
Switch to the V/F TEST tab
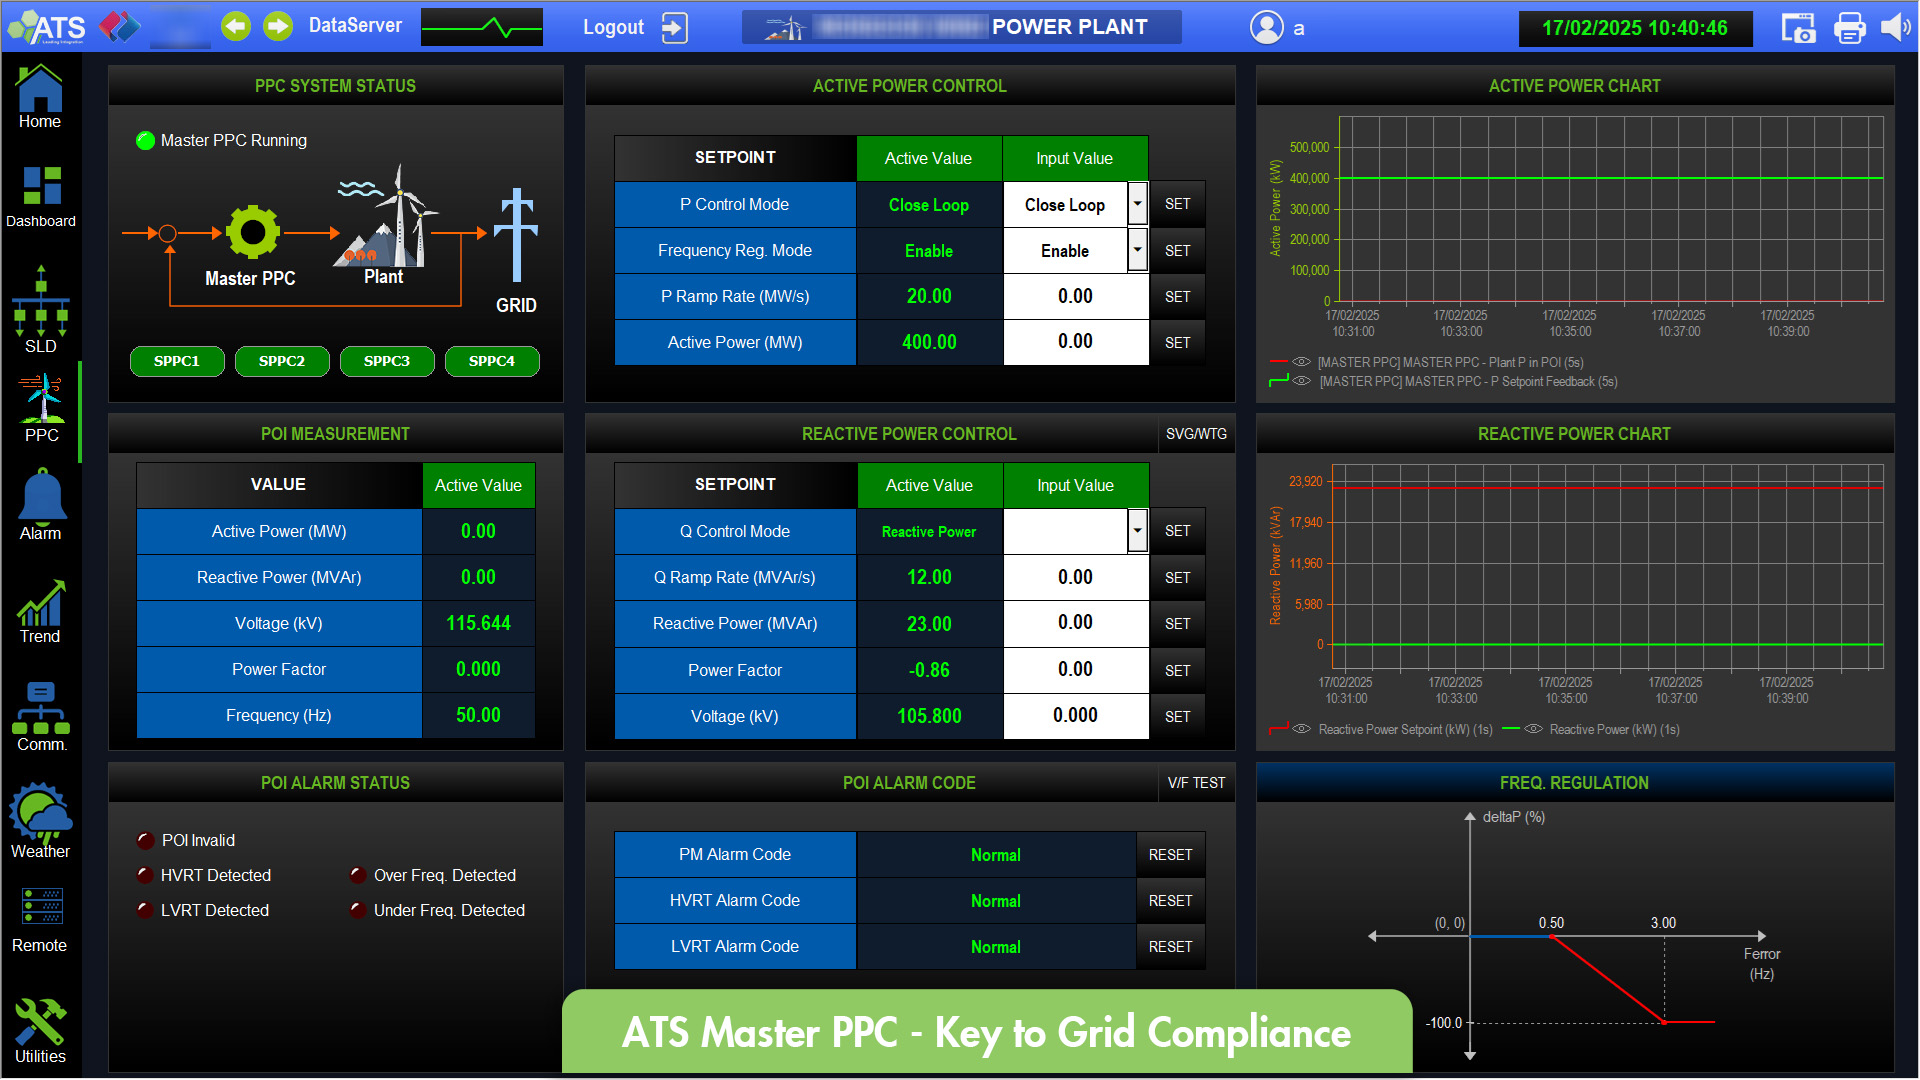(1196, 783)
